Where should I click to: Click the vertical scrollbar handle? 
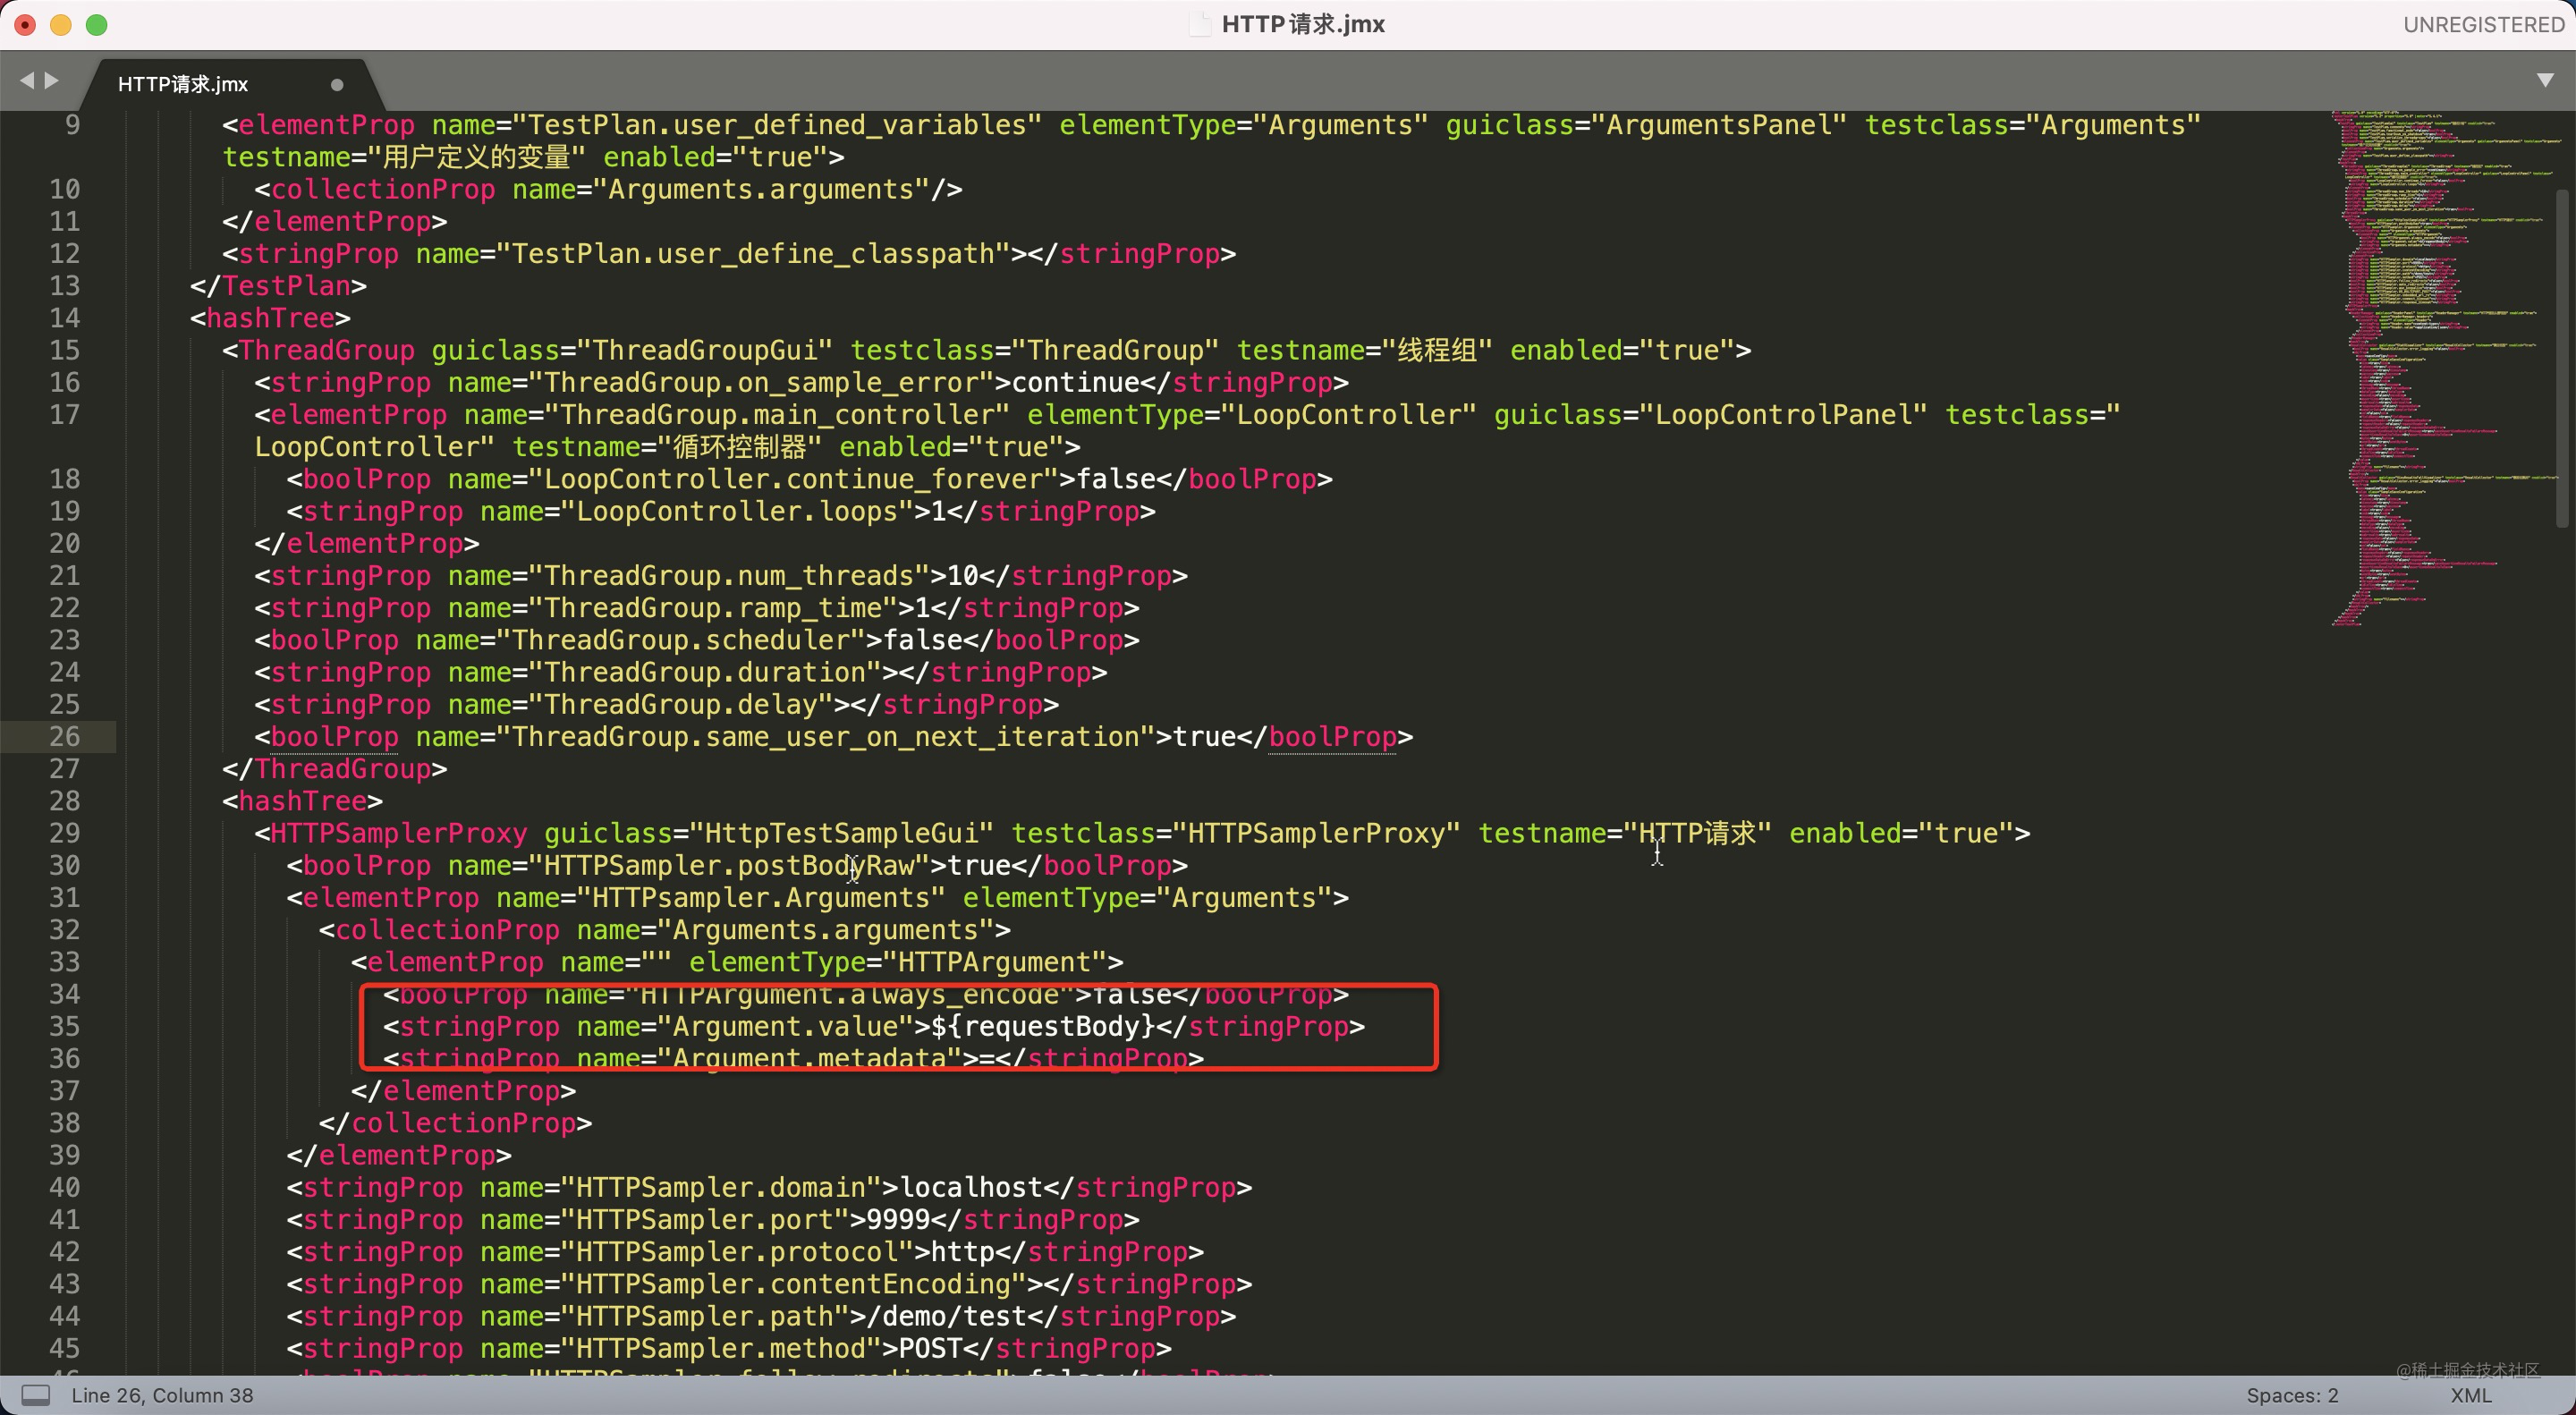click(x=2561, y=360)
